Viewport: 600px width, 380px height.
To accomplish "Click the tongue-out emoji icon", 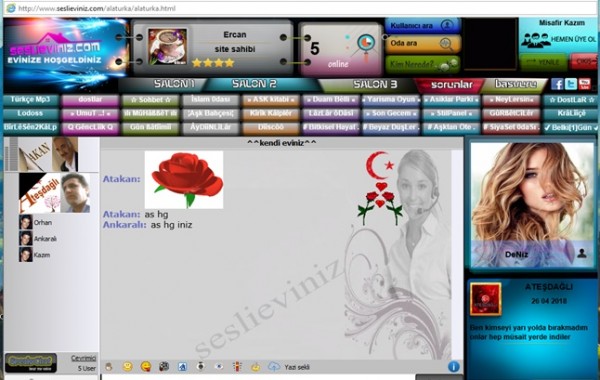I will tap(146, 367).
